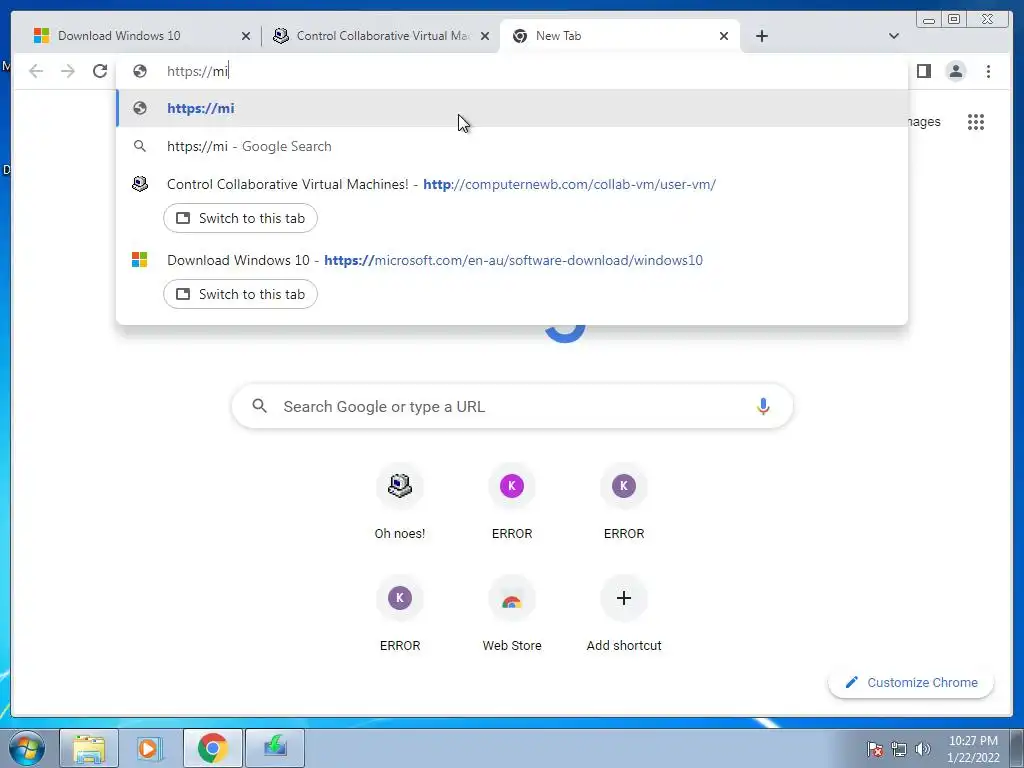
Task: Close the Control Collaborative Virtual Machines tab
Action: point(485,36)
